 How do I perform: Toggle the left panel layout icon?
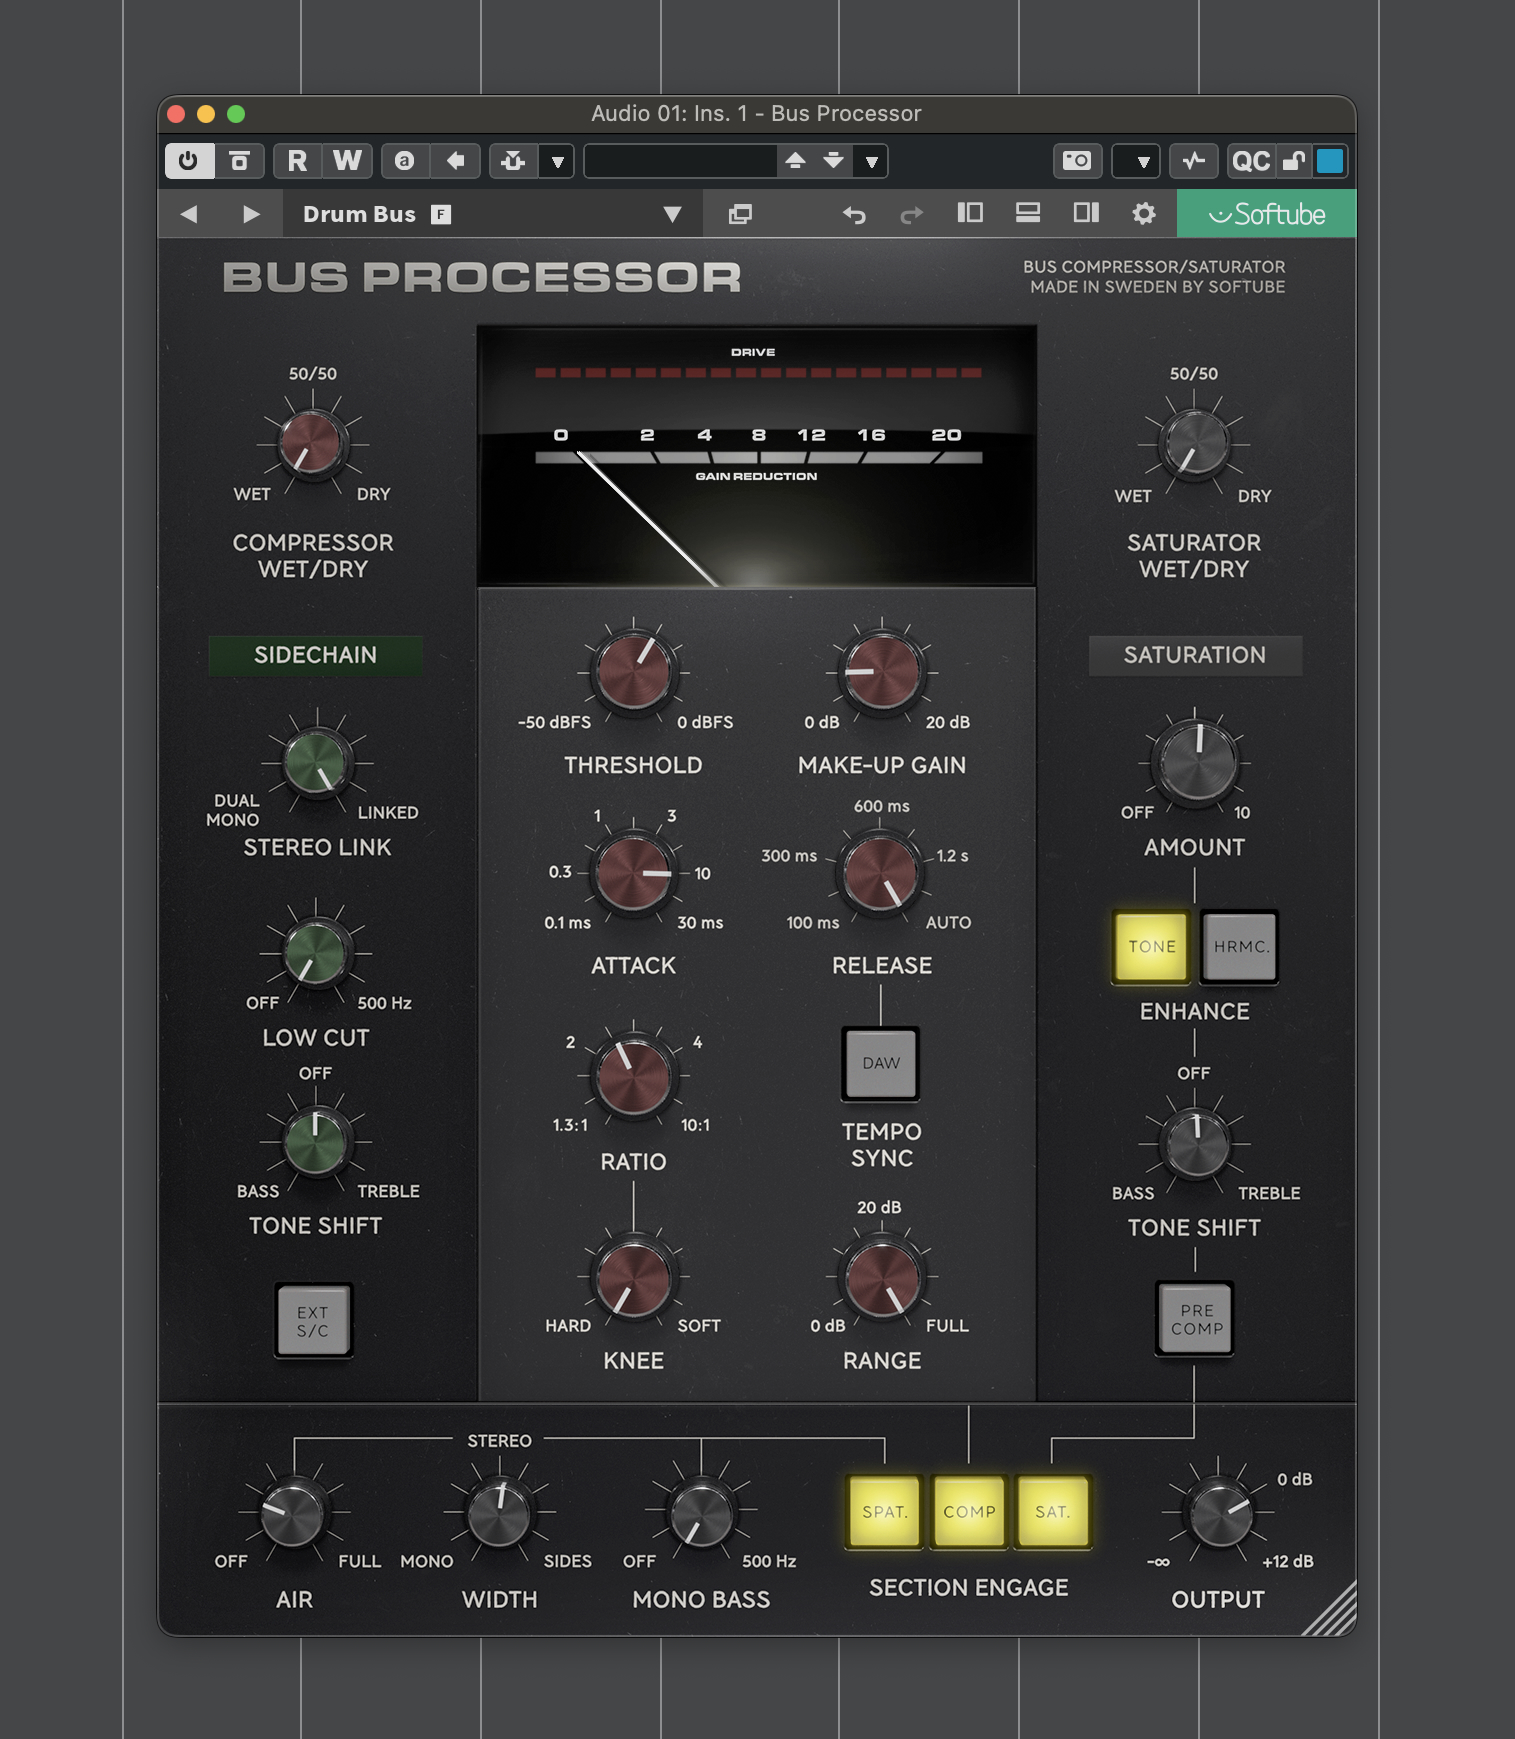tap(970, 213)
